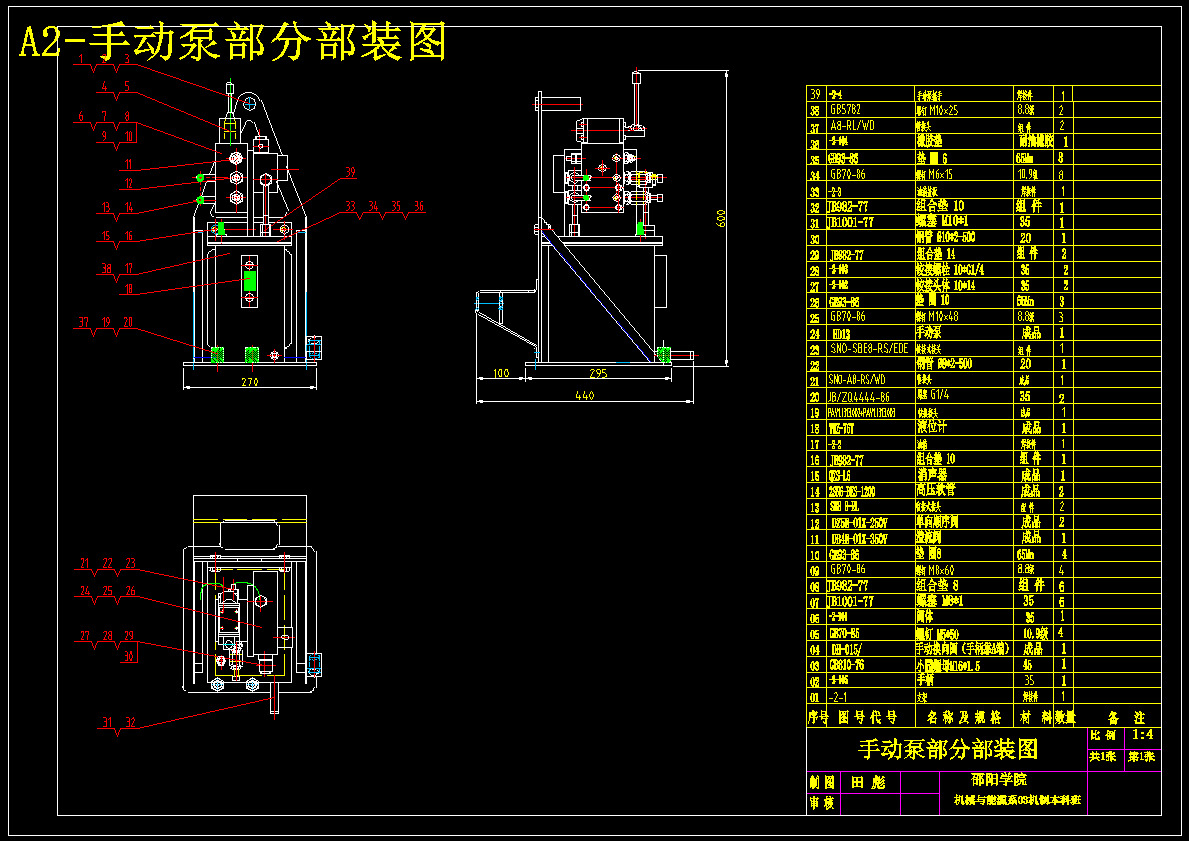Click the "第1张" sheet number cell
The image size is (1189, 841).
tap(1141, 756)
